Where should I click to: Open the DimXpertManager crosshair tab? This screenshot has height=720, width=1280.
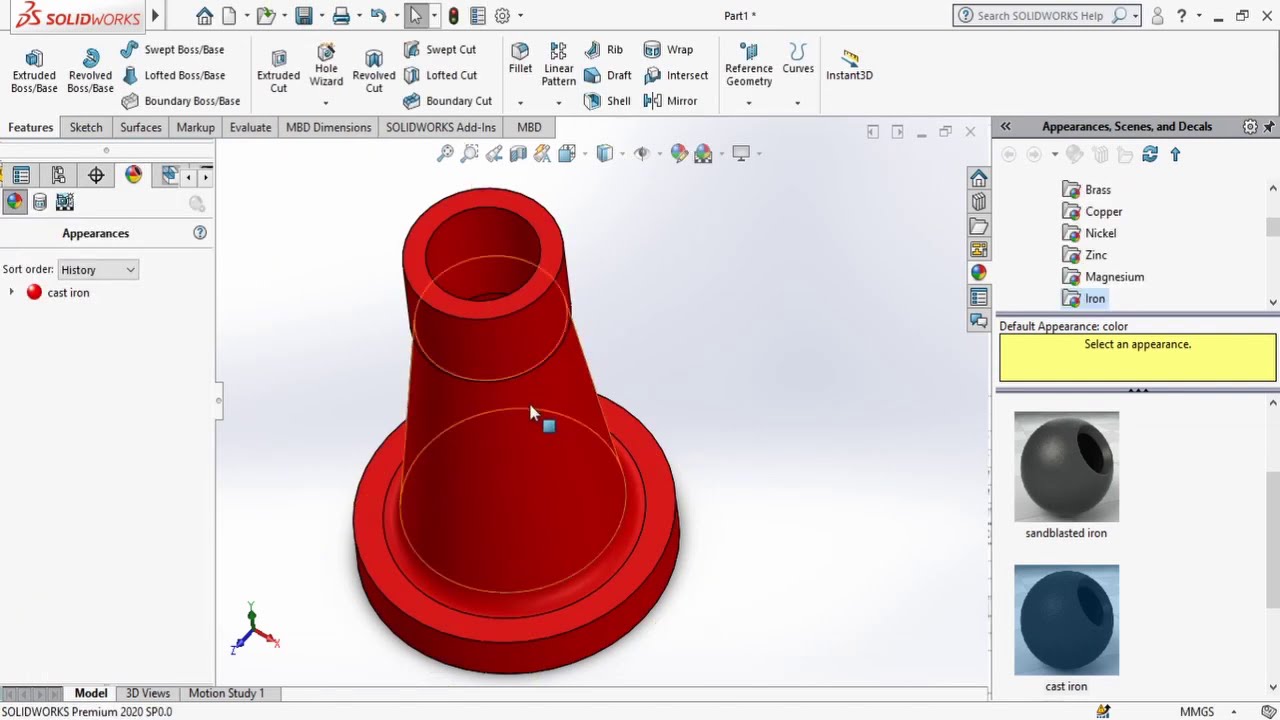pos(96,175)
